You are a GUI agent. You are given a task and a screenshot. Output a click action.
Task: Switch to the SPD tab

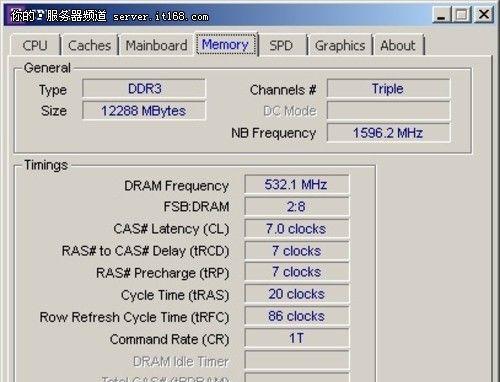point(281,45)
